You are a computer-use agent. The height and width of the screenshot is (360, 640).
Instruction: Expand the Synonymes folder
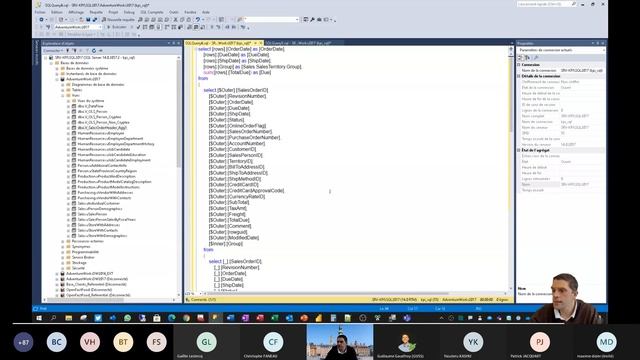63,247
